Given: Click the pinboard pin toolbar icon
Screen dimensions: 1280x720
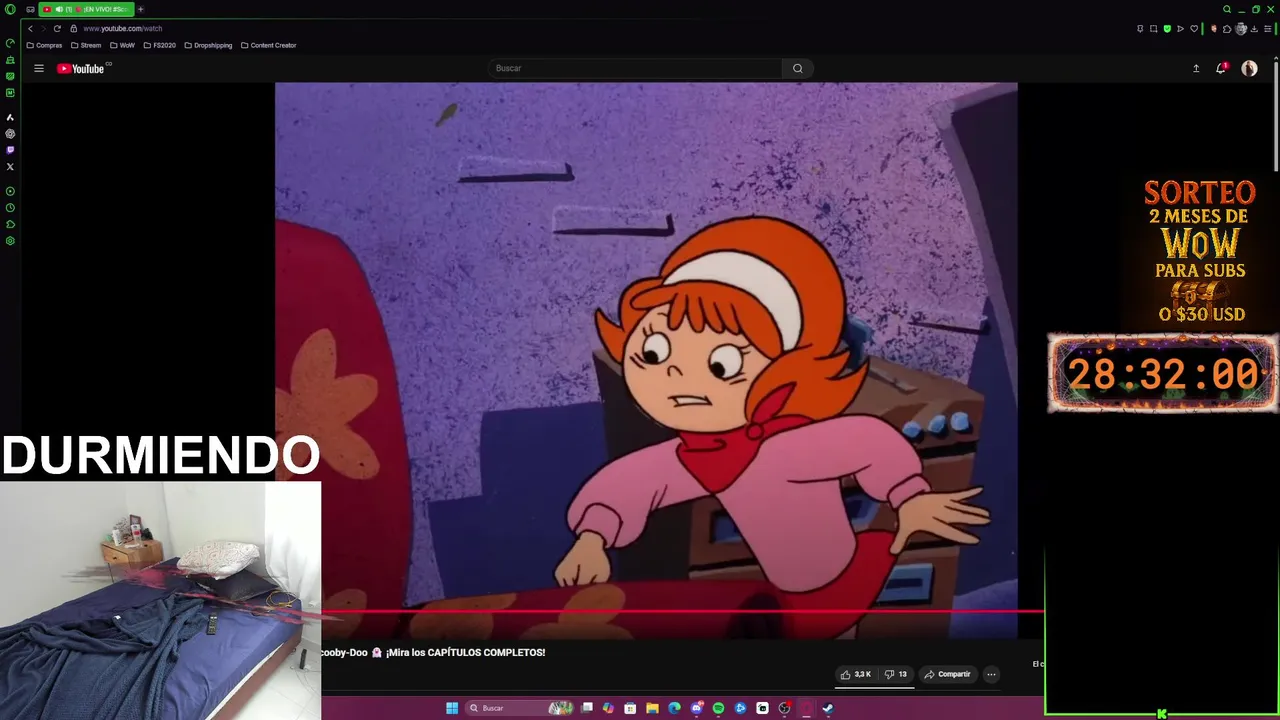Looking at the screenshot, I should pyautogui.click(x=1140, y=28).
